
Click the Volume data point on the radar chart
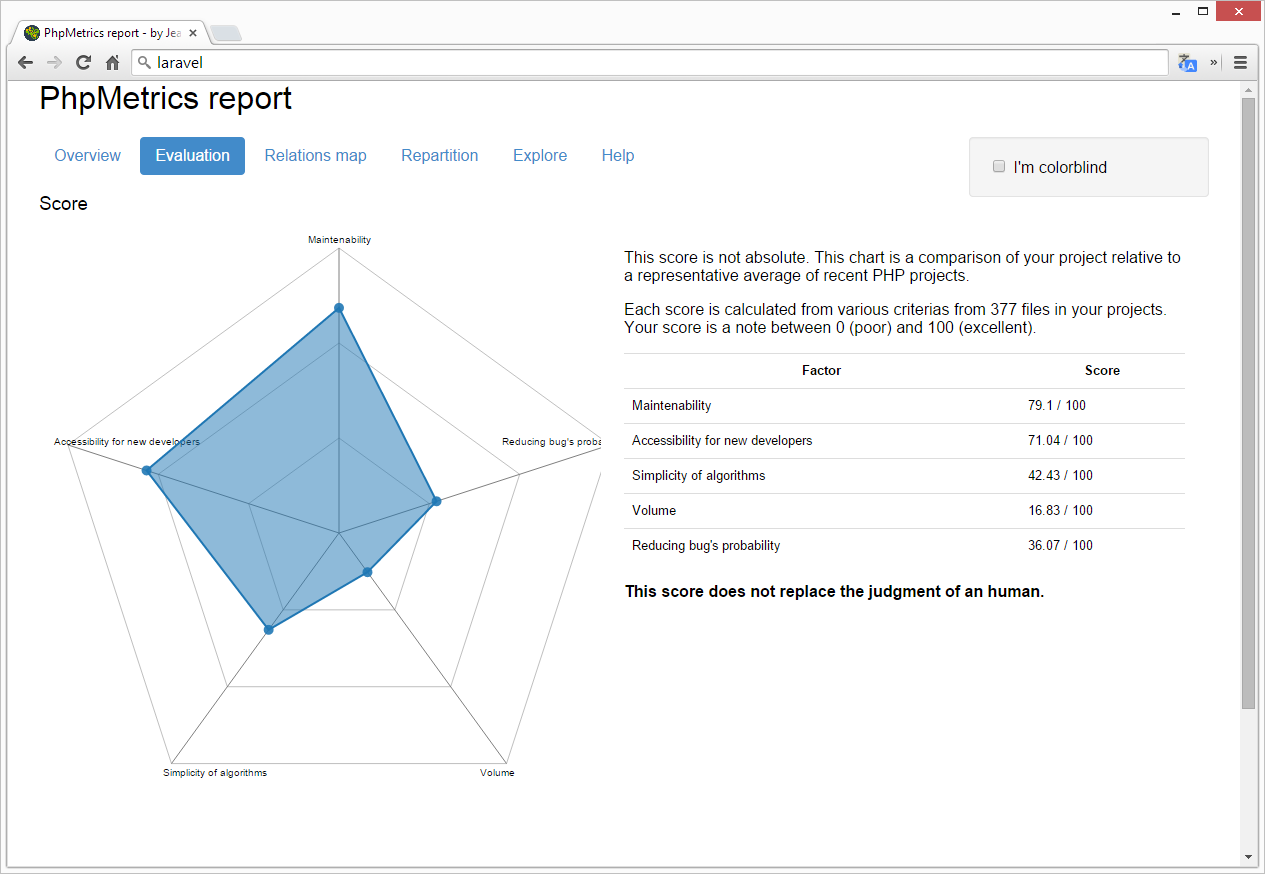click(367, 572)
